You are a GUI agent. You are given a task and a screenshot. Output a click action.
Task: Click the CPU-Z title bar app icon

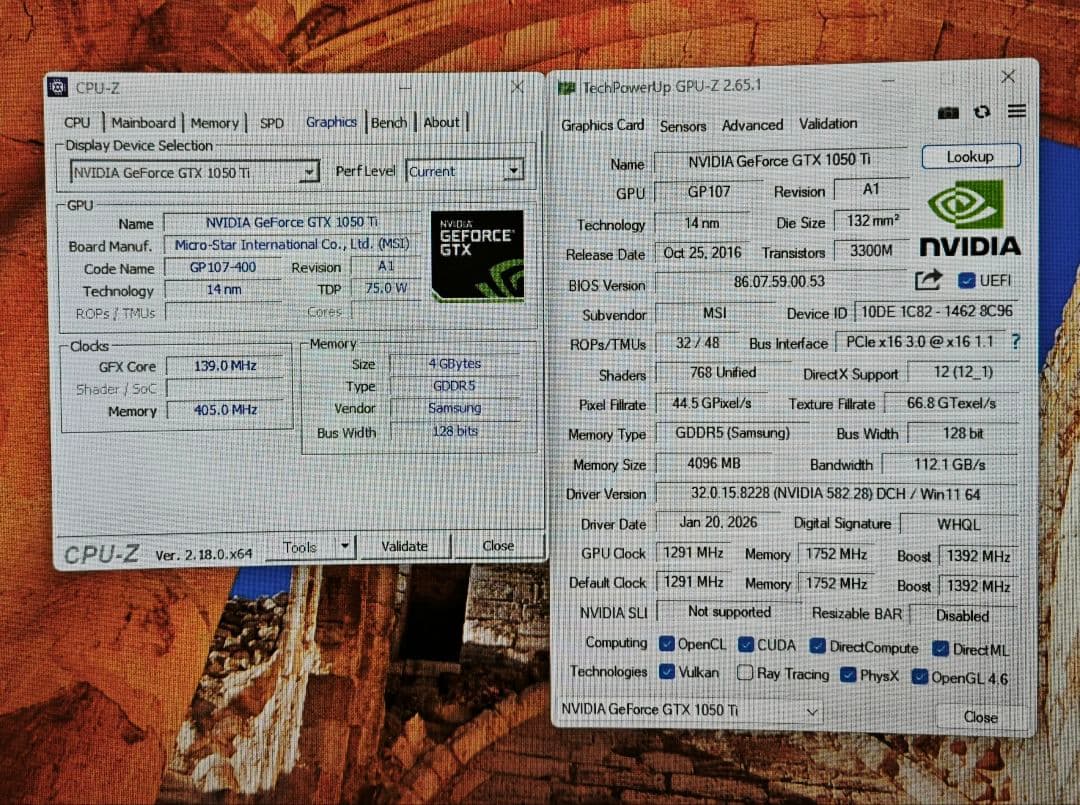click(58, 87)
